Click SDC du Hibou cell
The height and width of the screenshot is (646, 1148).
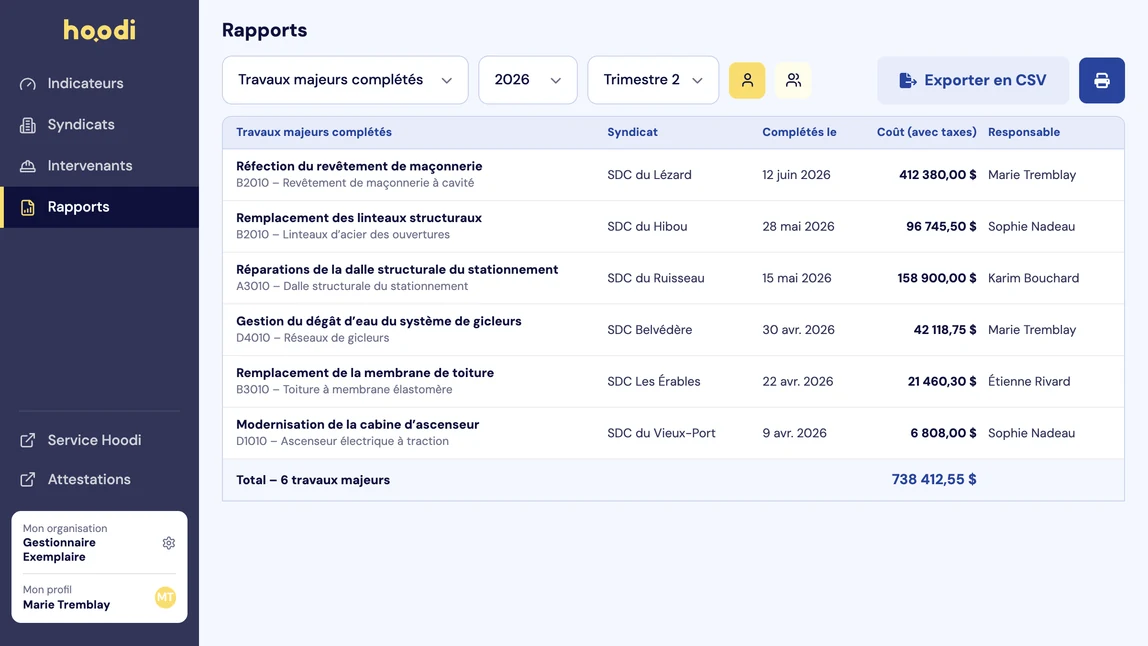(x=646, y=226)
